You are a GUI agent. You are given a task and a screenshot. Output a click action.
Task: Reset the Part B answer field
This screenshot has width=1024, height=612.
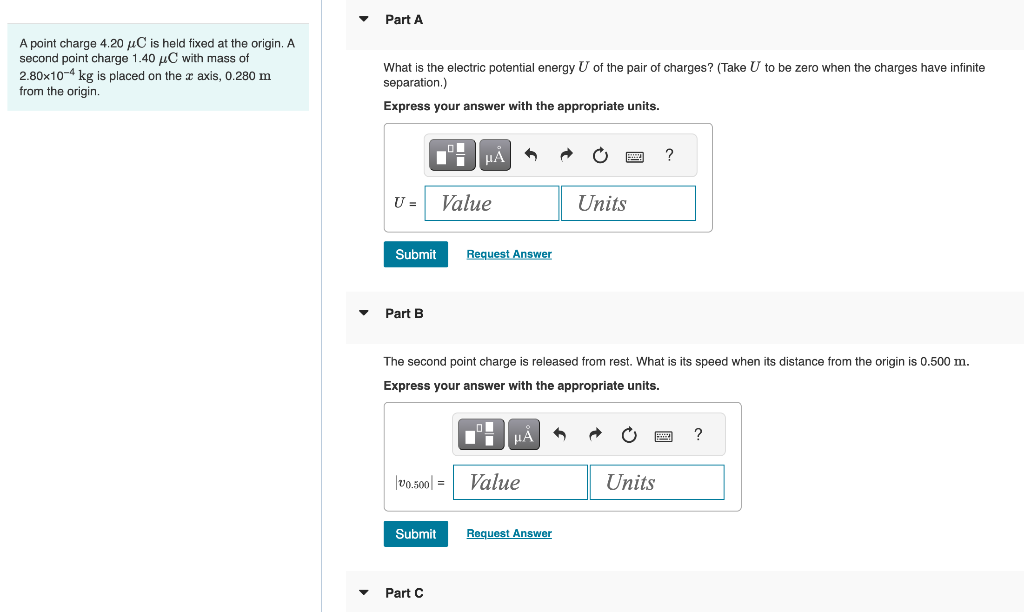pos(629,435)
